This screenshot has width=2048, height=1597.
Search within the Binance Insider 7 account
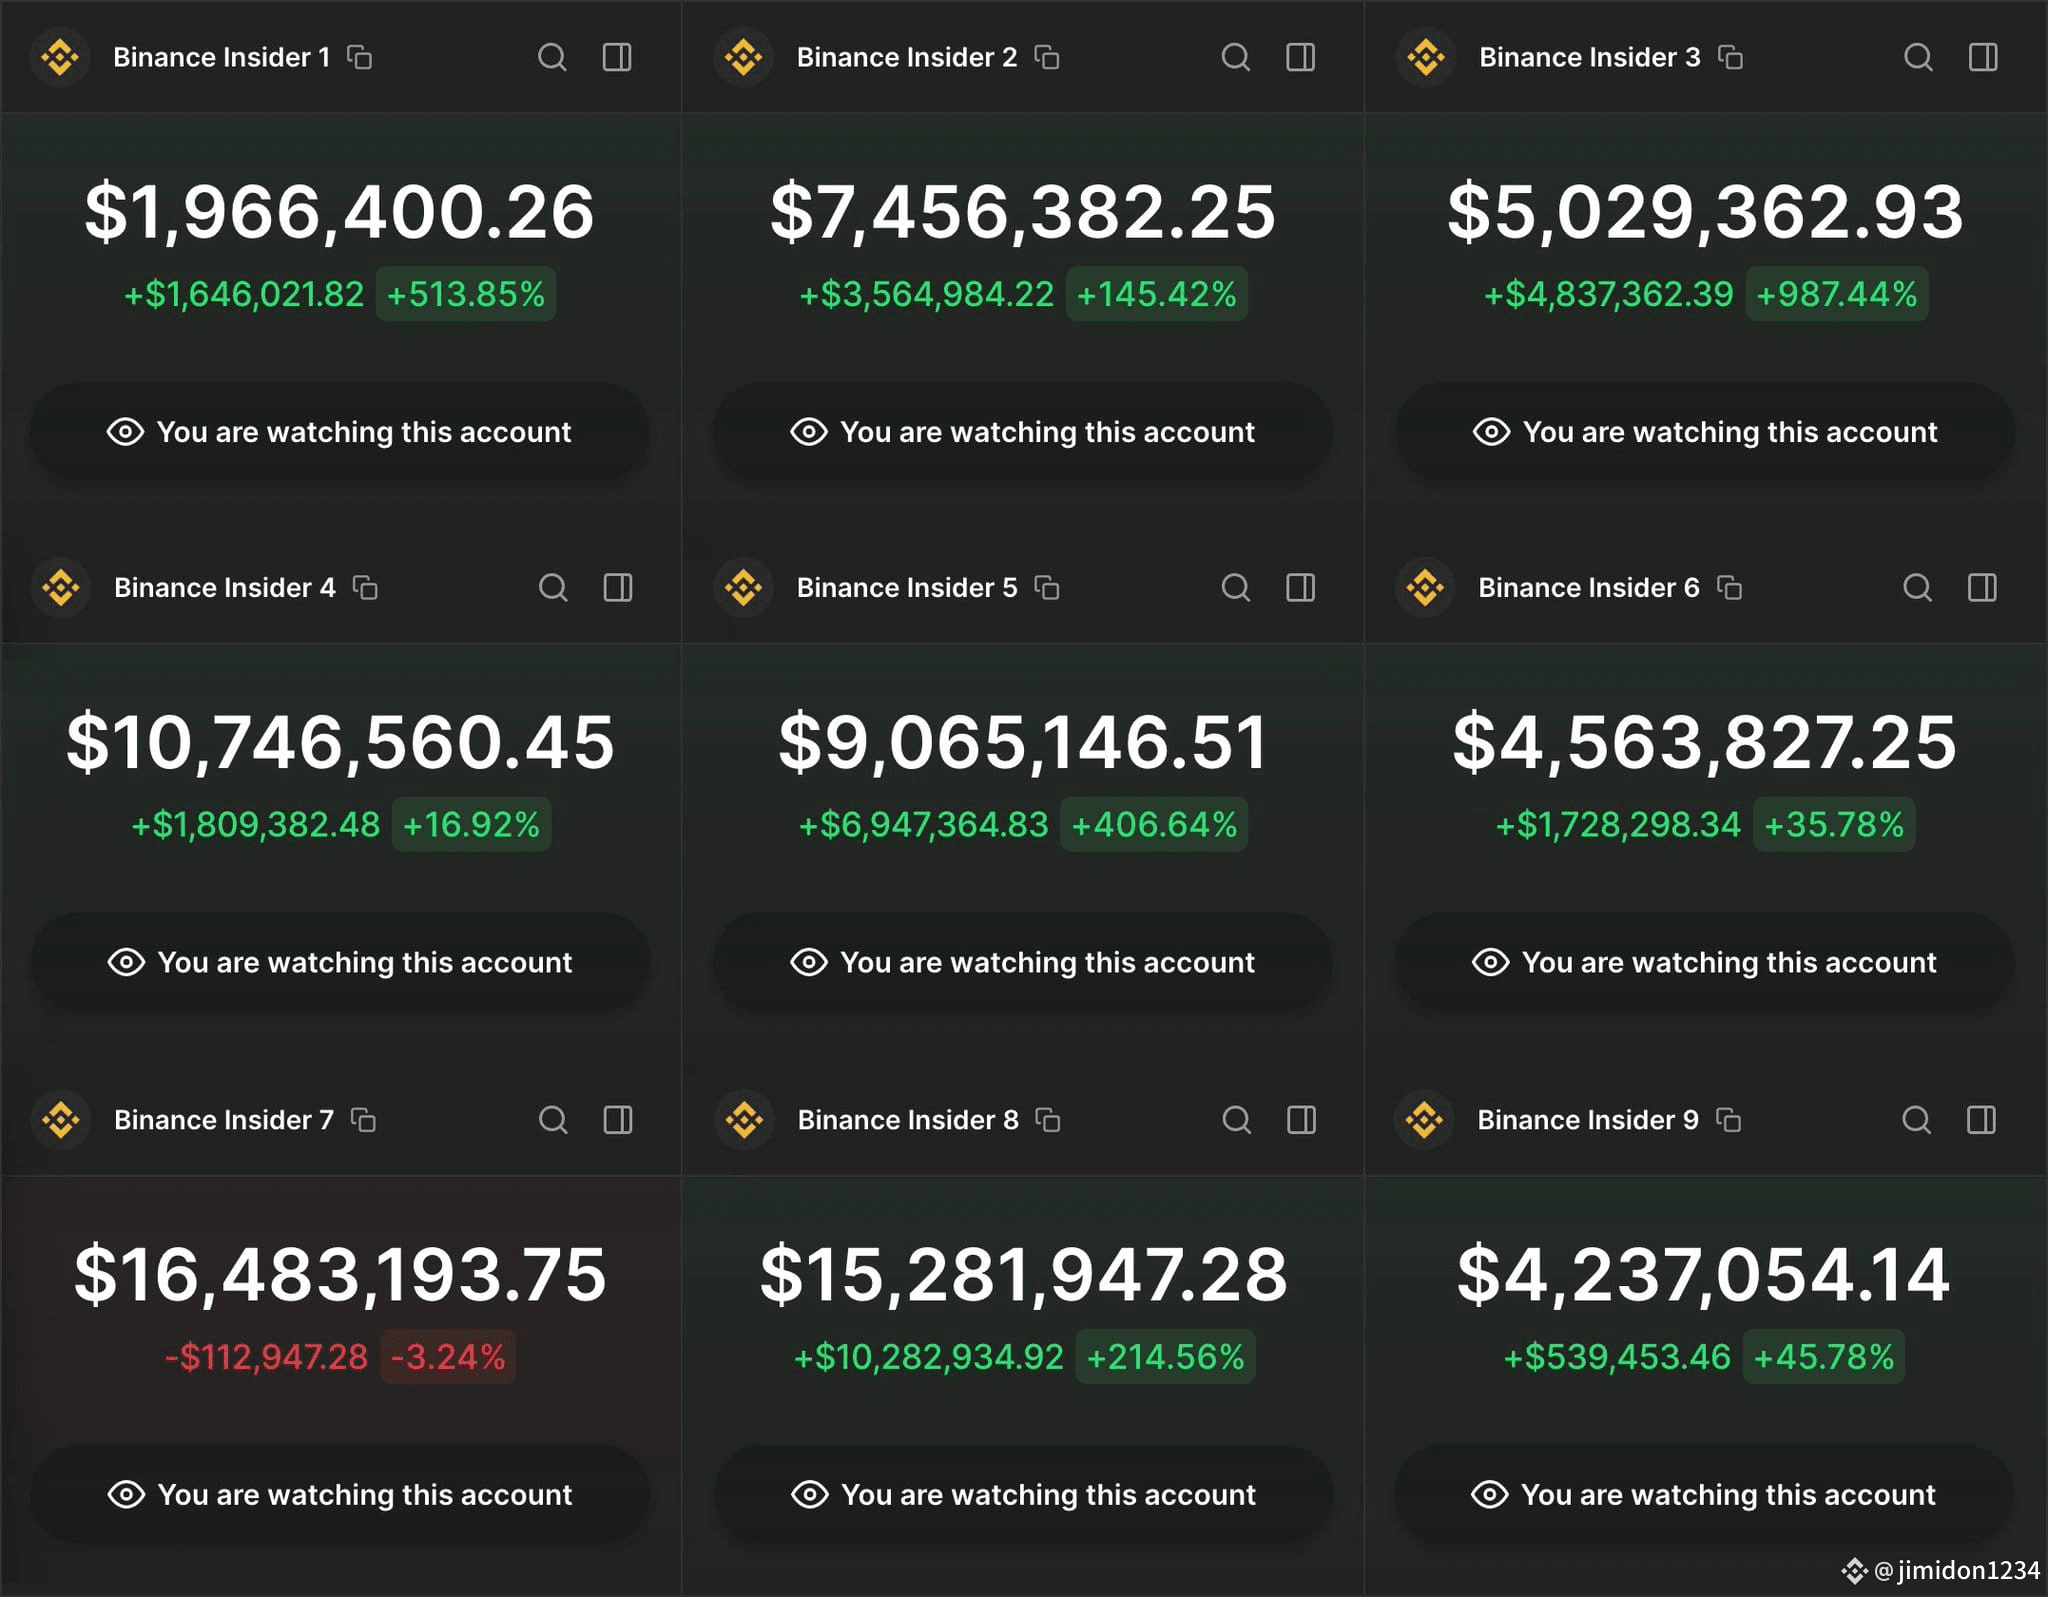(x=553, y=1120)
